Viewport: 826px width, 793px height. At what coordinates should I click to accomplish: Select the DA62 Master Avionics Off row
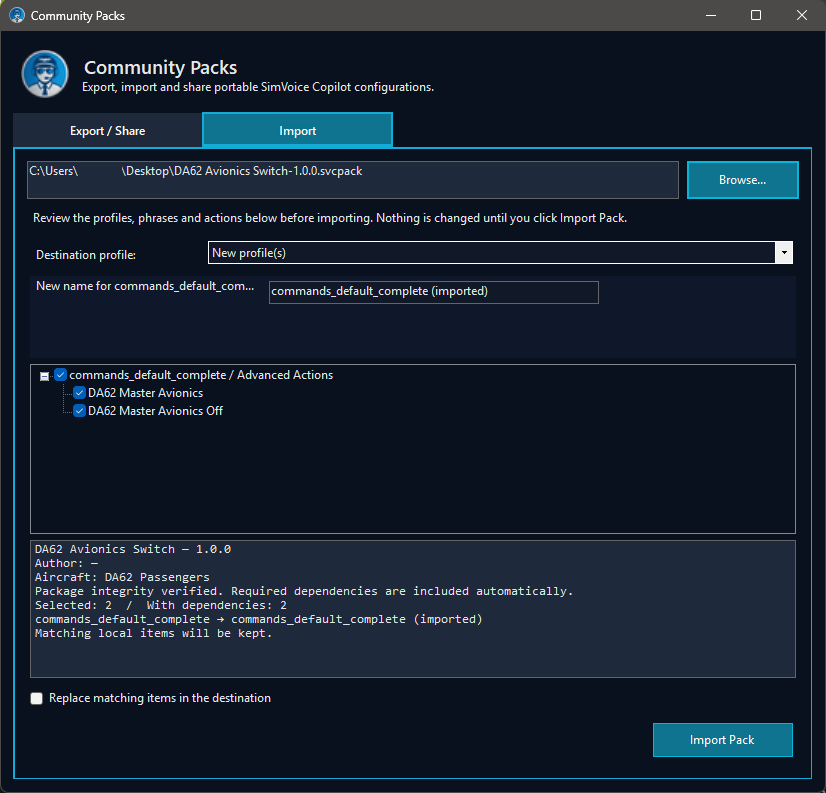[x=155, y=411]
